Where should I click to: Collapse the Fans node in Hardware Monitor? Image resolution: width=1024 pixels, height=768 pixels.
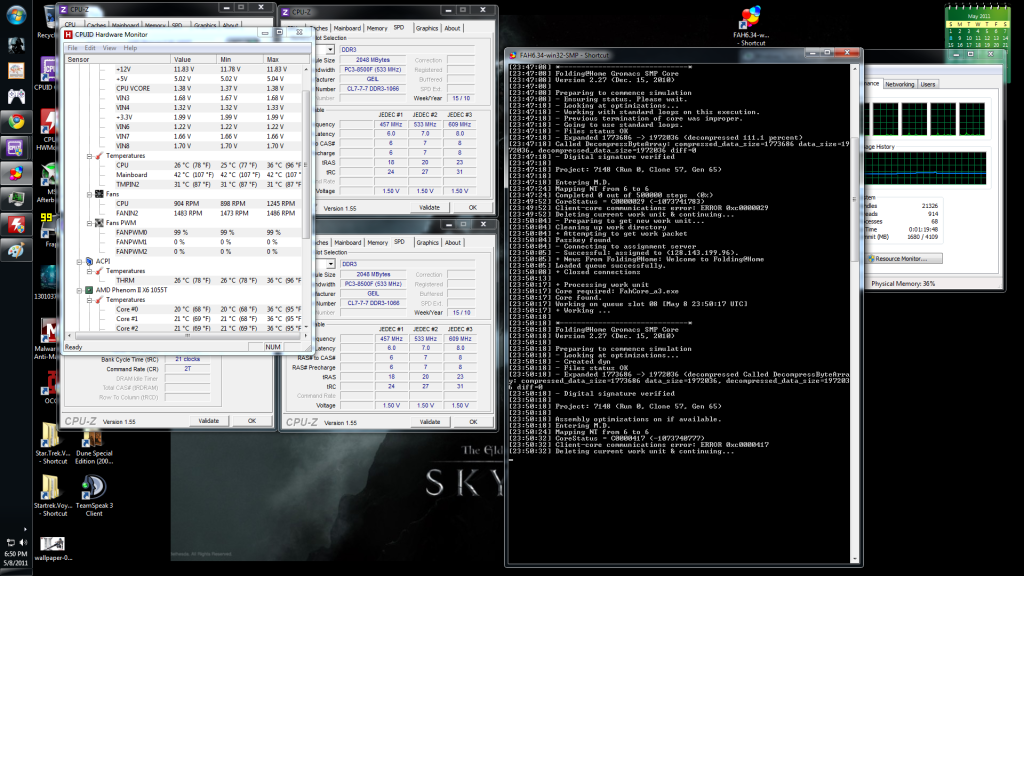click(x=89, y=195)
